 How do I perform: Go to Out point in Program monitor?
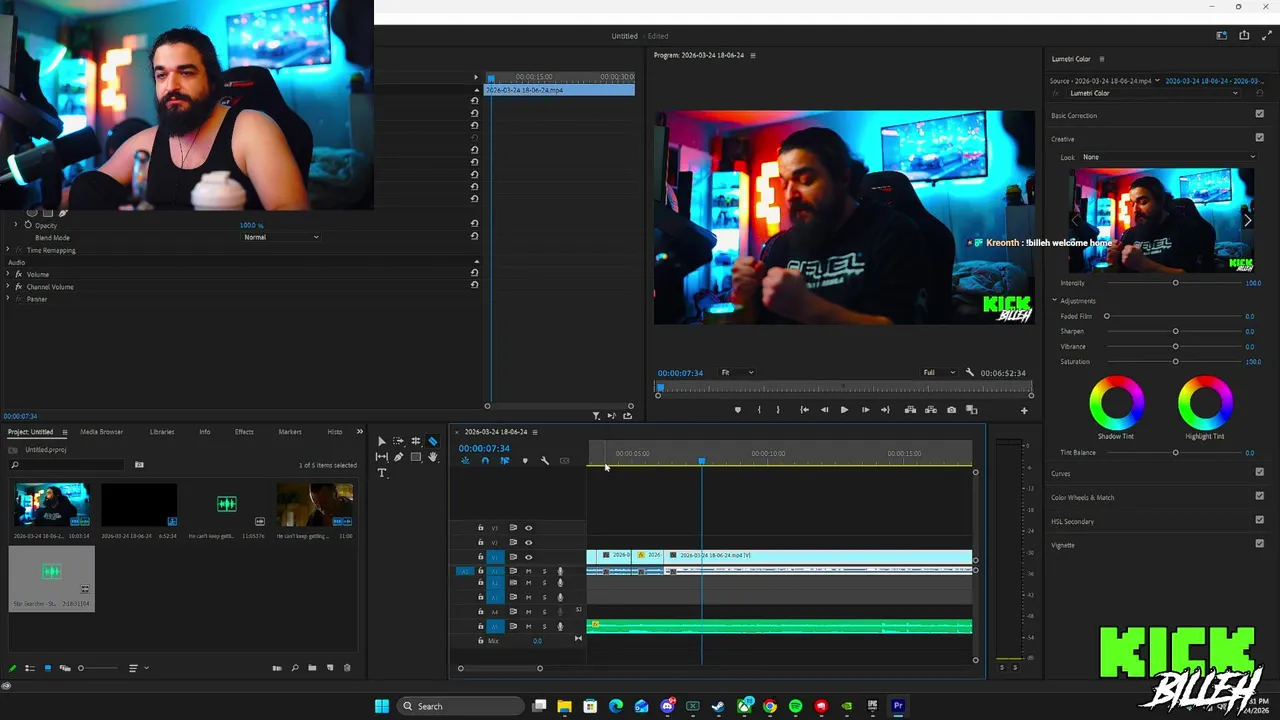885,410
